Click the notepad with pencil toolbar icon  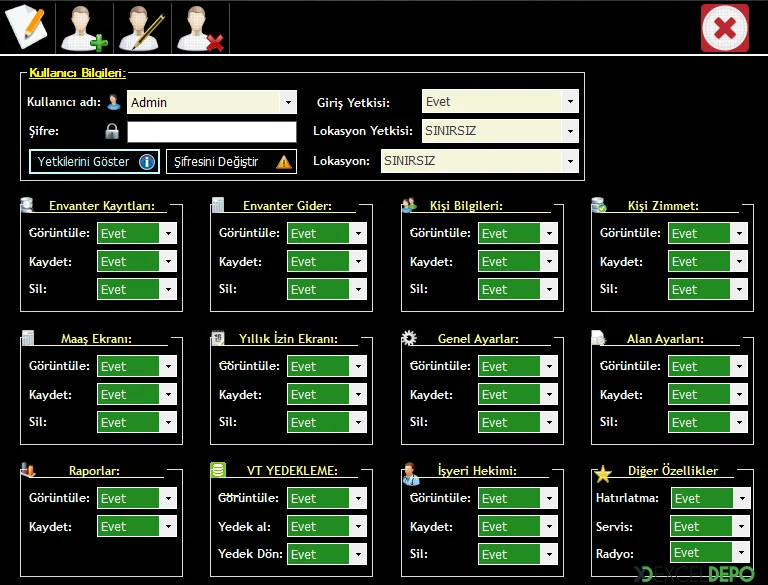coord(26,27)
